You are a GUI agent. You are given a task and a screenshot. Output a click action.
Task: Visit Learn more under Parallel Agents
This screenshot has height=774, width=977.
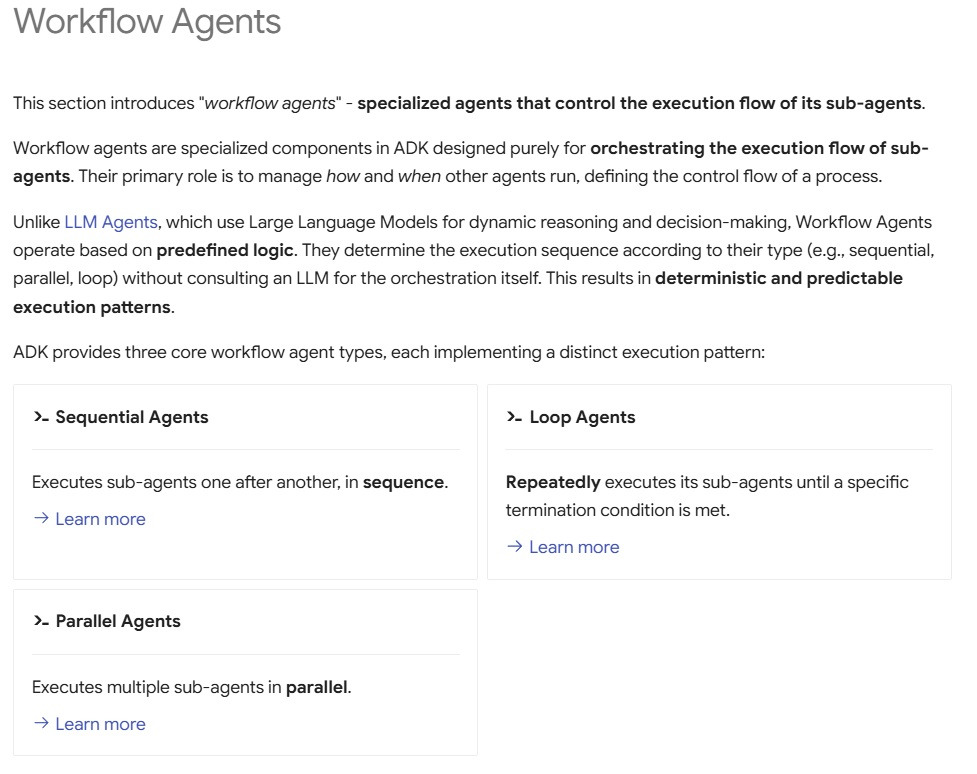(100, 724)
